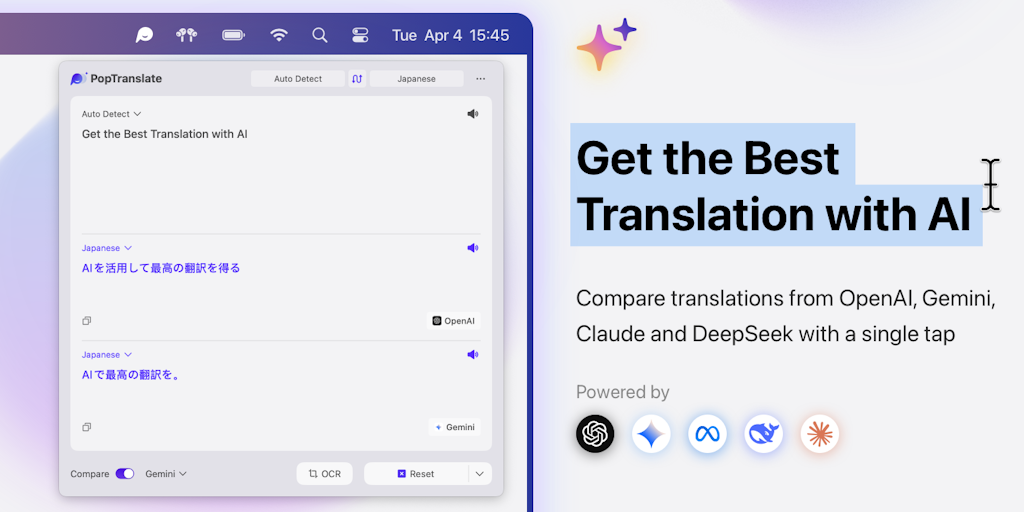
Task: Click the DeepSeek whale logo
Action: [763, 434]
